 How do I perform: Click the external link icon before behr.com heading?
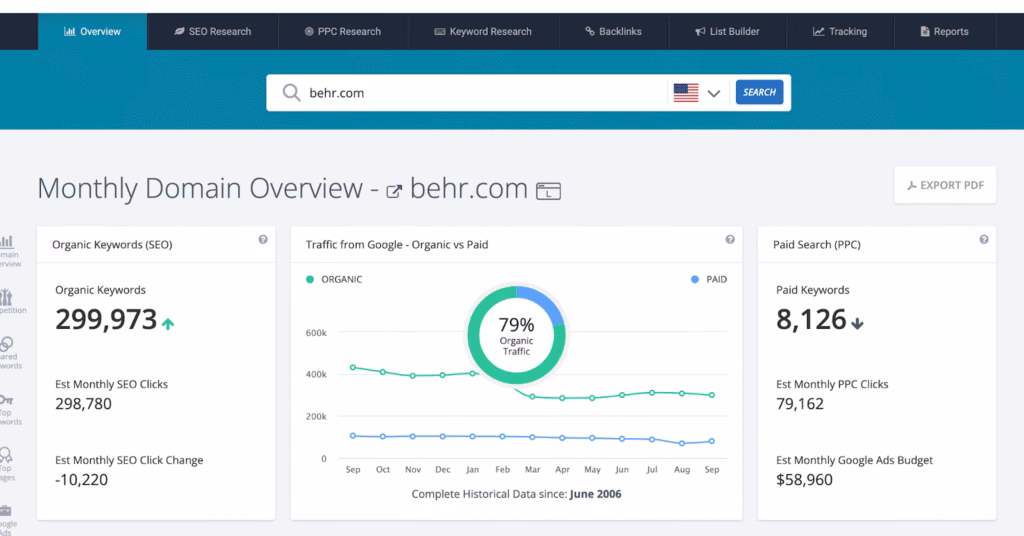pos(394,190)
